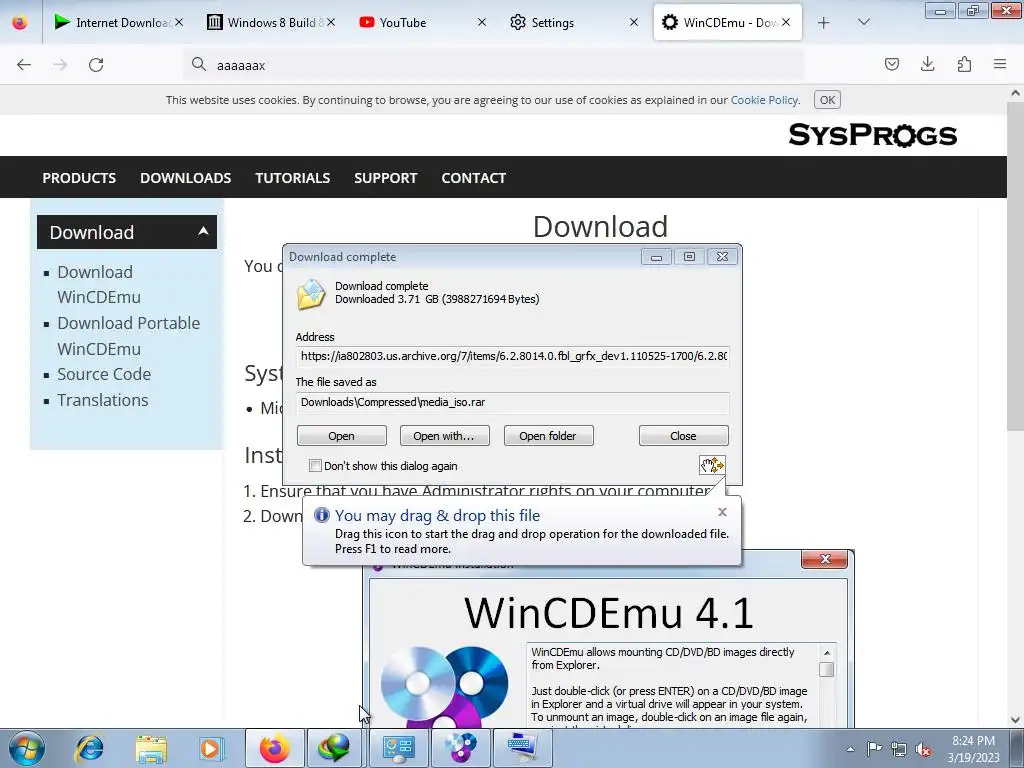Open Windows Media Player from taskbar

click(x=212, y=748)
